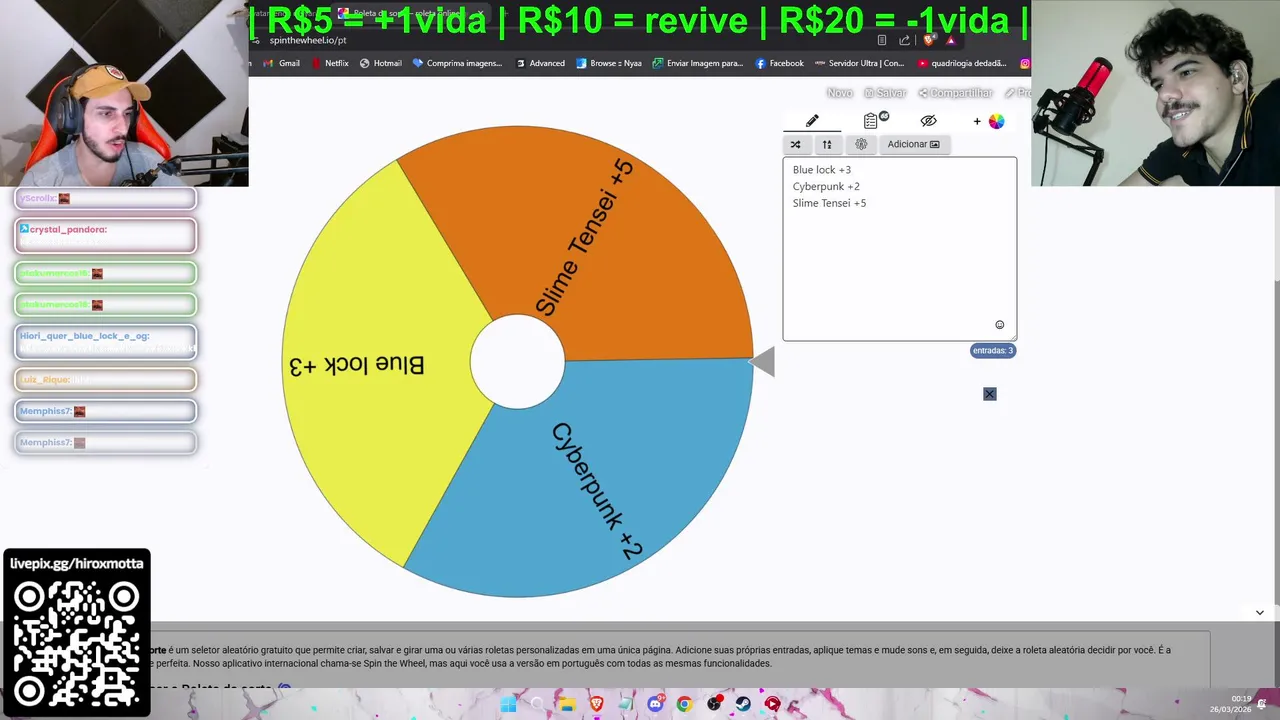1280x720 pixels.
Task: Sort the wheel entries
Action: click(x=827, y=144)
